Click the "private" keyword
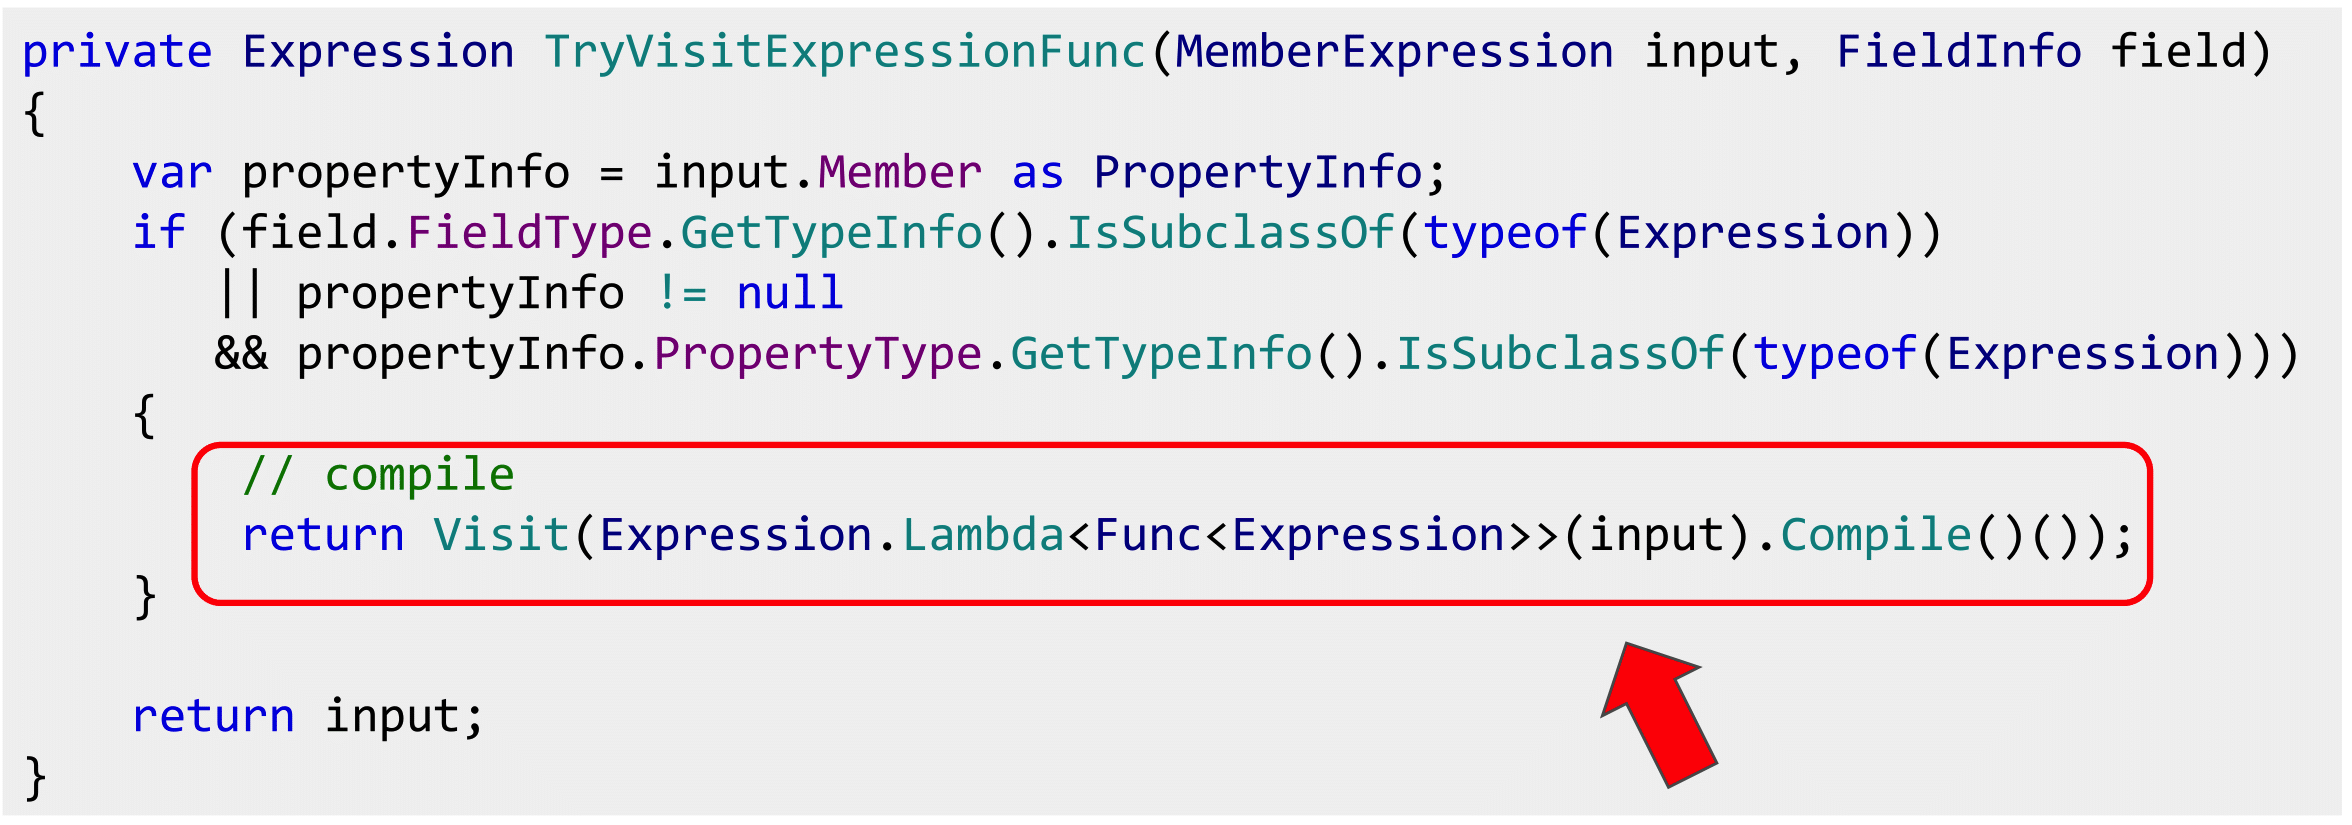Viewport: 2352px width, 825px height. (x=117, y=52)
